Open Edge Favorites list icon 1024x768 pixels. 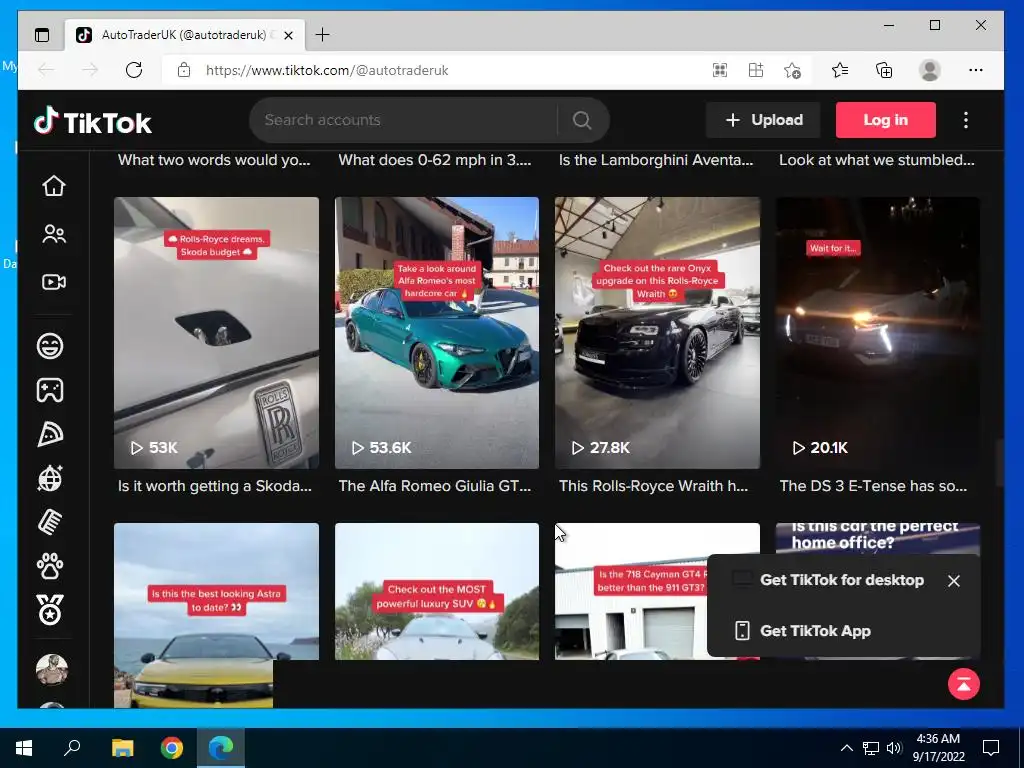pos(840,70)
